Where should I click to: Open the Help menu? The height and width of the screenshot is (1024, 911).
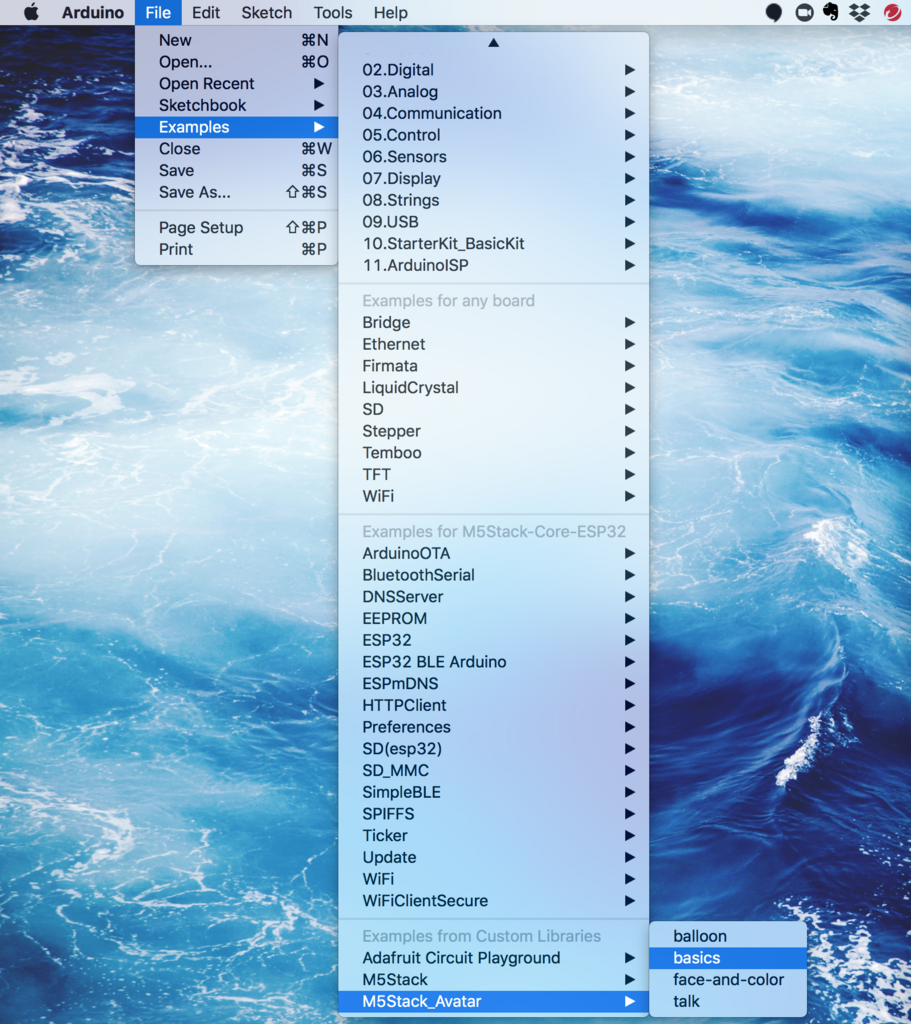click(x=391, y=12)
